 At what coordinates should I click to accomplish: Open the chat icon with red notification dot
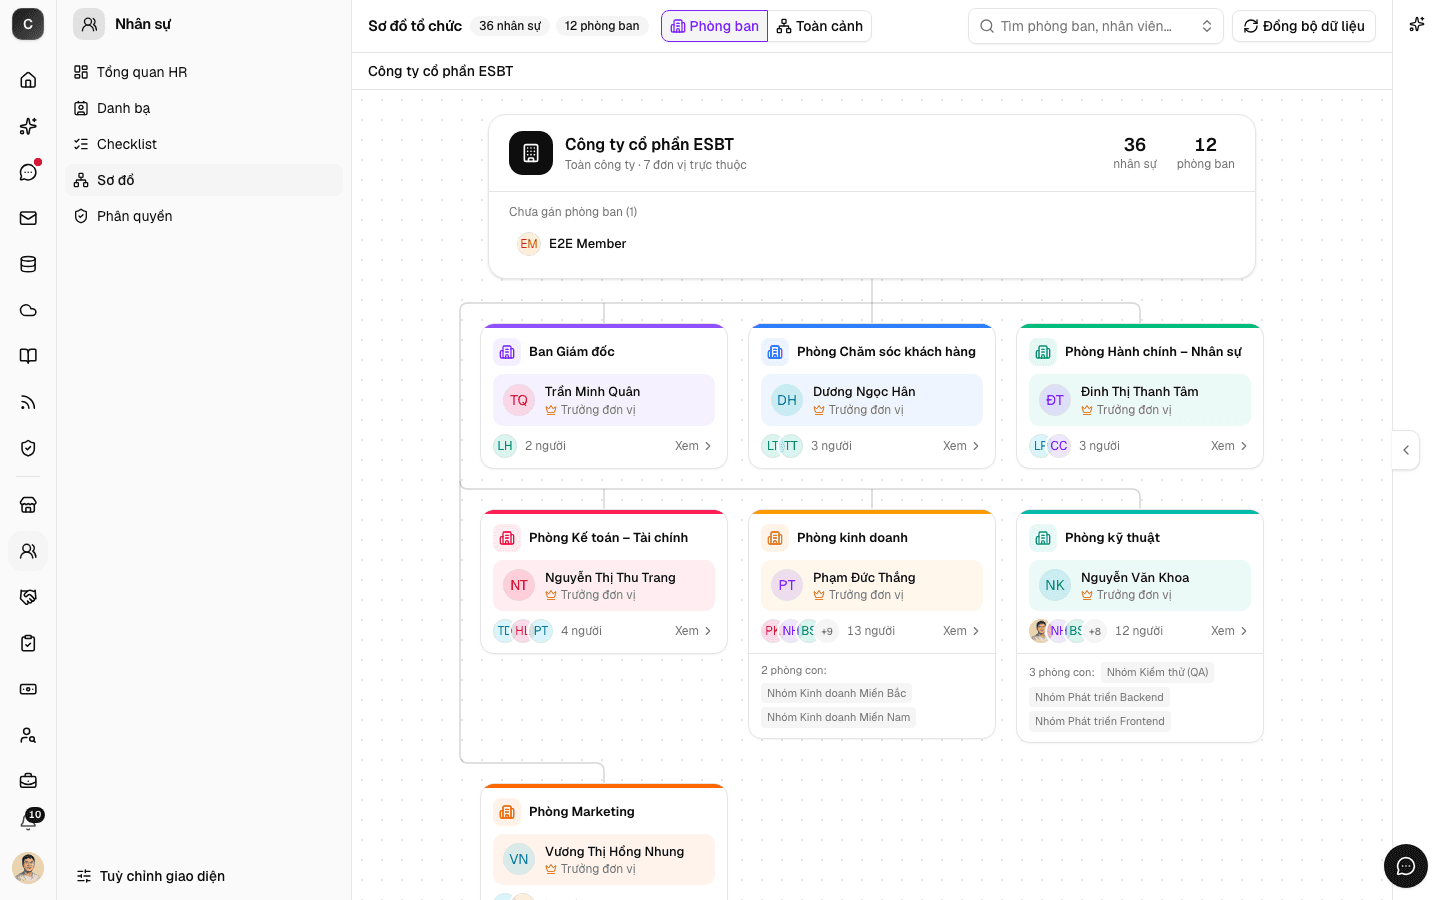coord(28,172)
